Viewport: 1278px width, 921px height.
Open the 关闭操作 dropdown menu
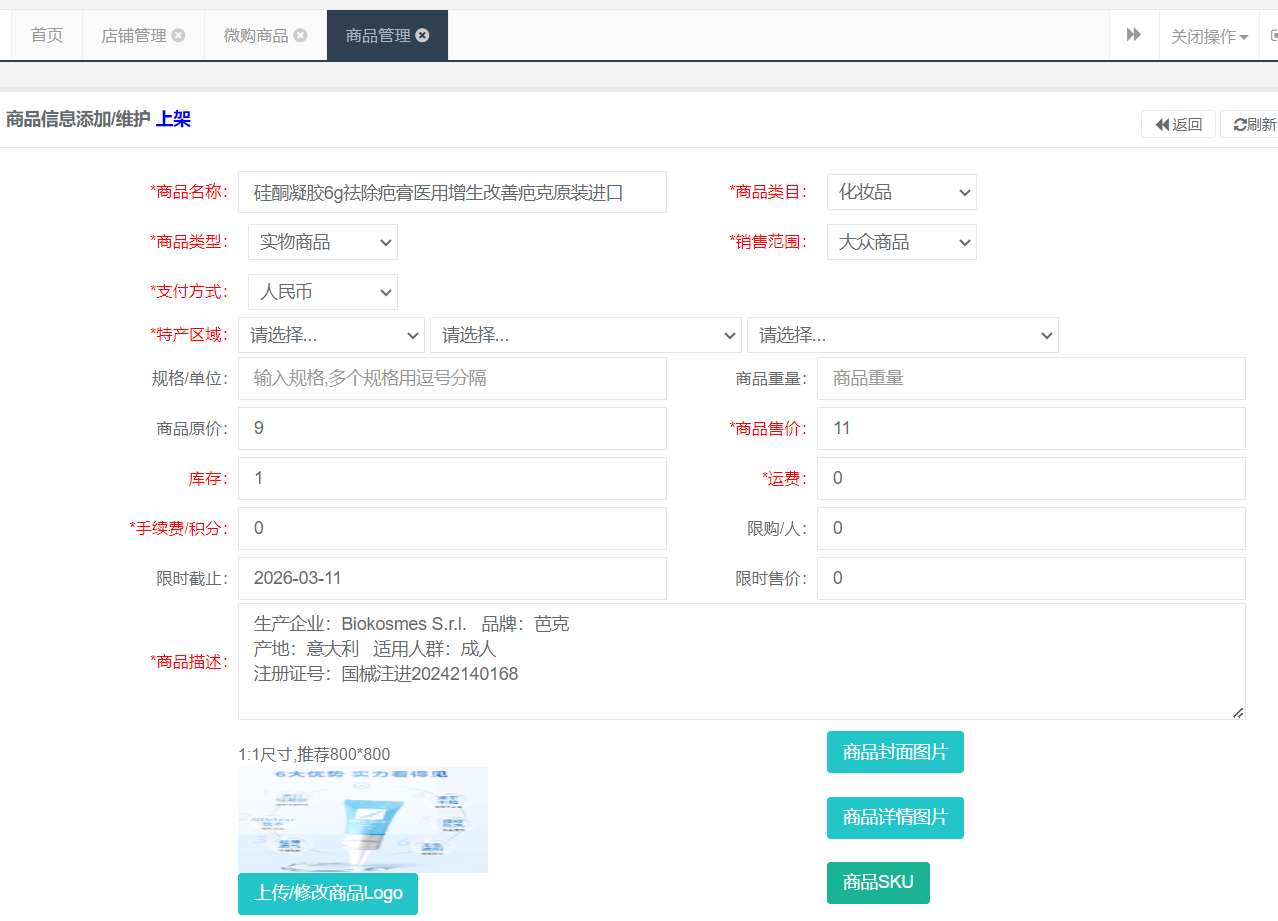click(1209, 36)
